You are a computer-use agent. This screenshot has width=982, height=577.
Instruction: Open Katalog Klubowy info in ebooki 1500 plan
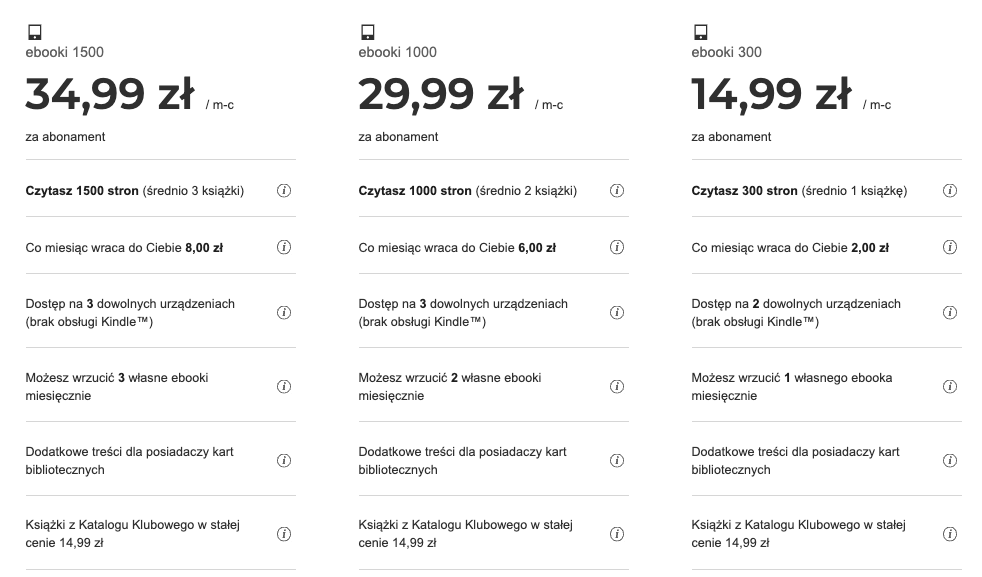pos(284,534)
